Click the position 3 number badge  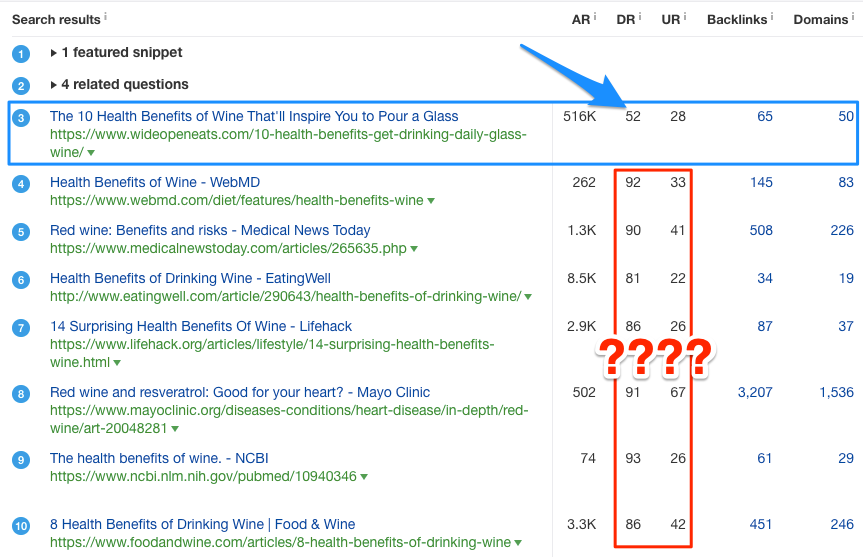point(21,118)
